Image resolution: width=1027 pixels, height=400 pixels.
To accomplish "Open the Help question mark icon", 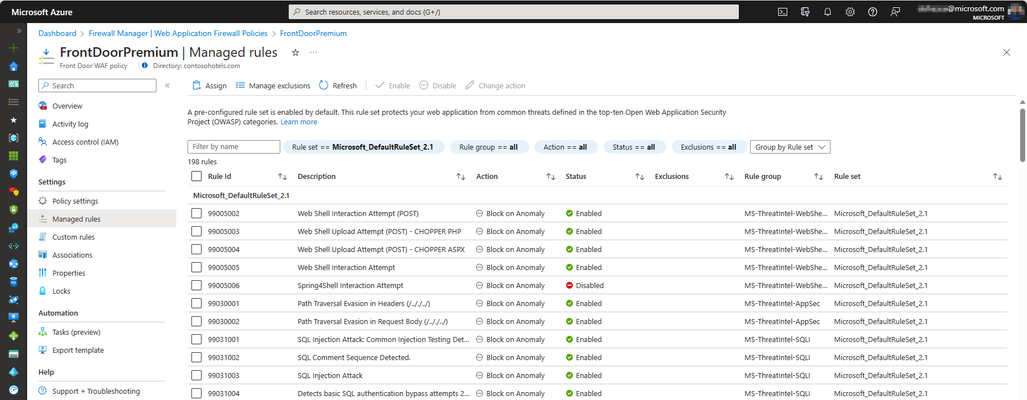I will (872, 12).
